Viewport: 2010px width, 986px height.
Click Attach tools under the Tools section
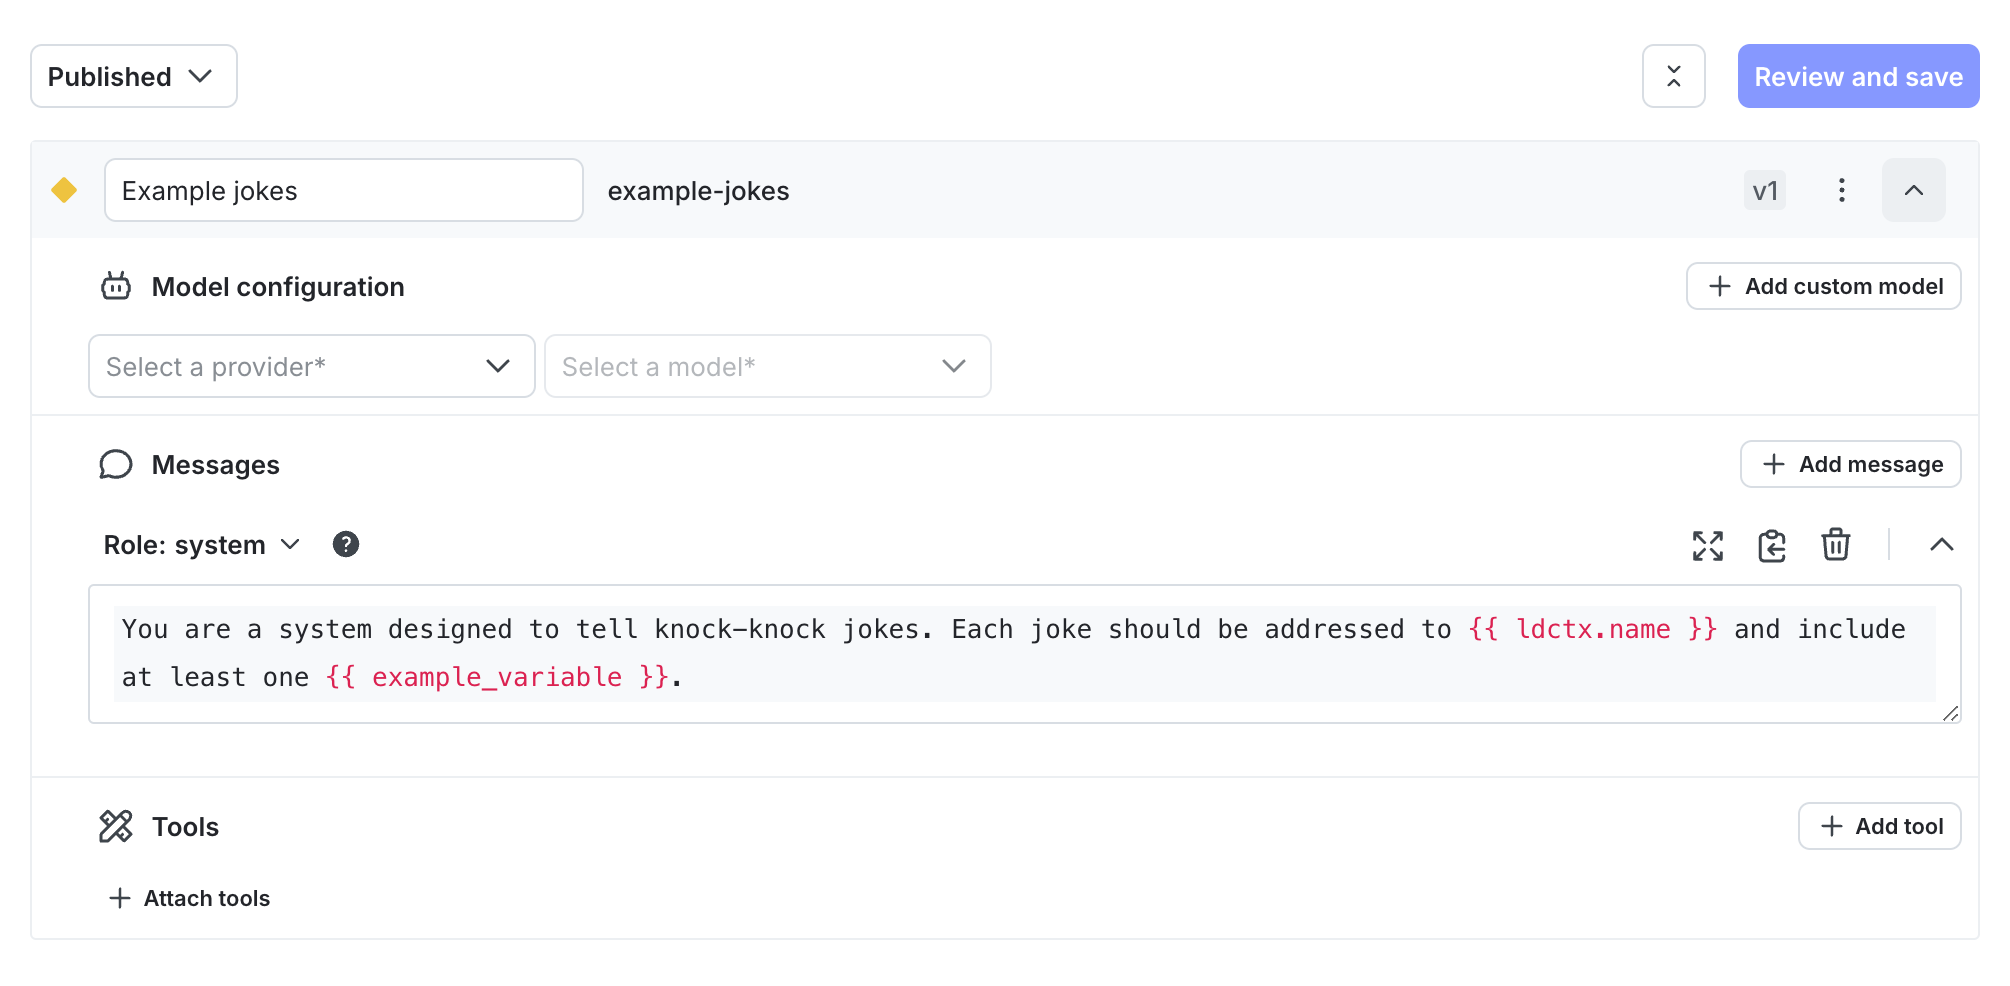(x=188, y=897)
